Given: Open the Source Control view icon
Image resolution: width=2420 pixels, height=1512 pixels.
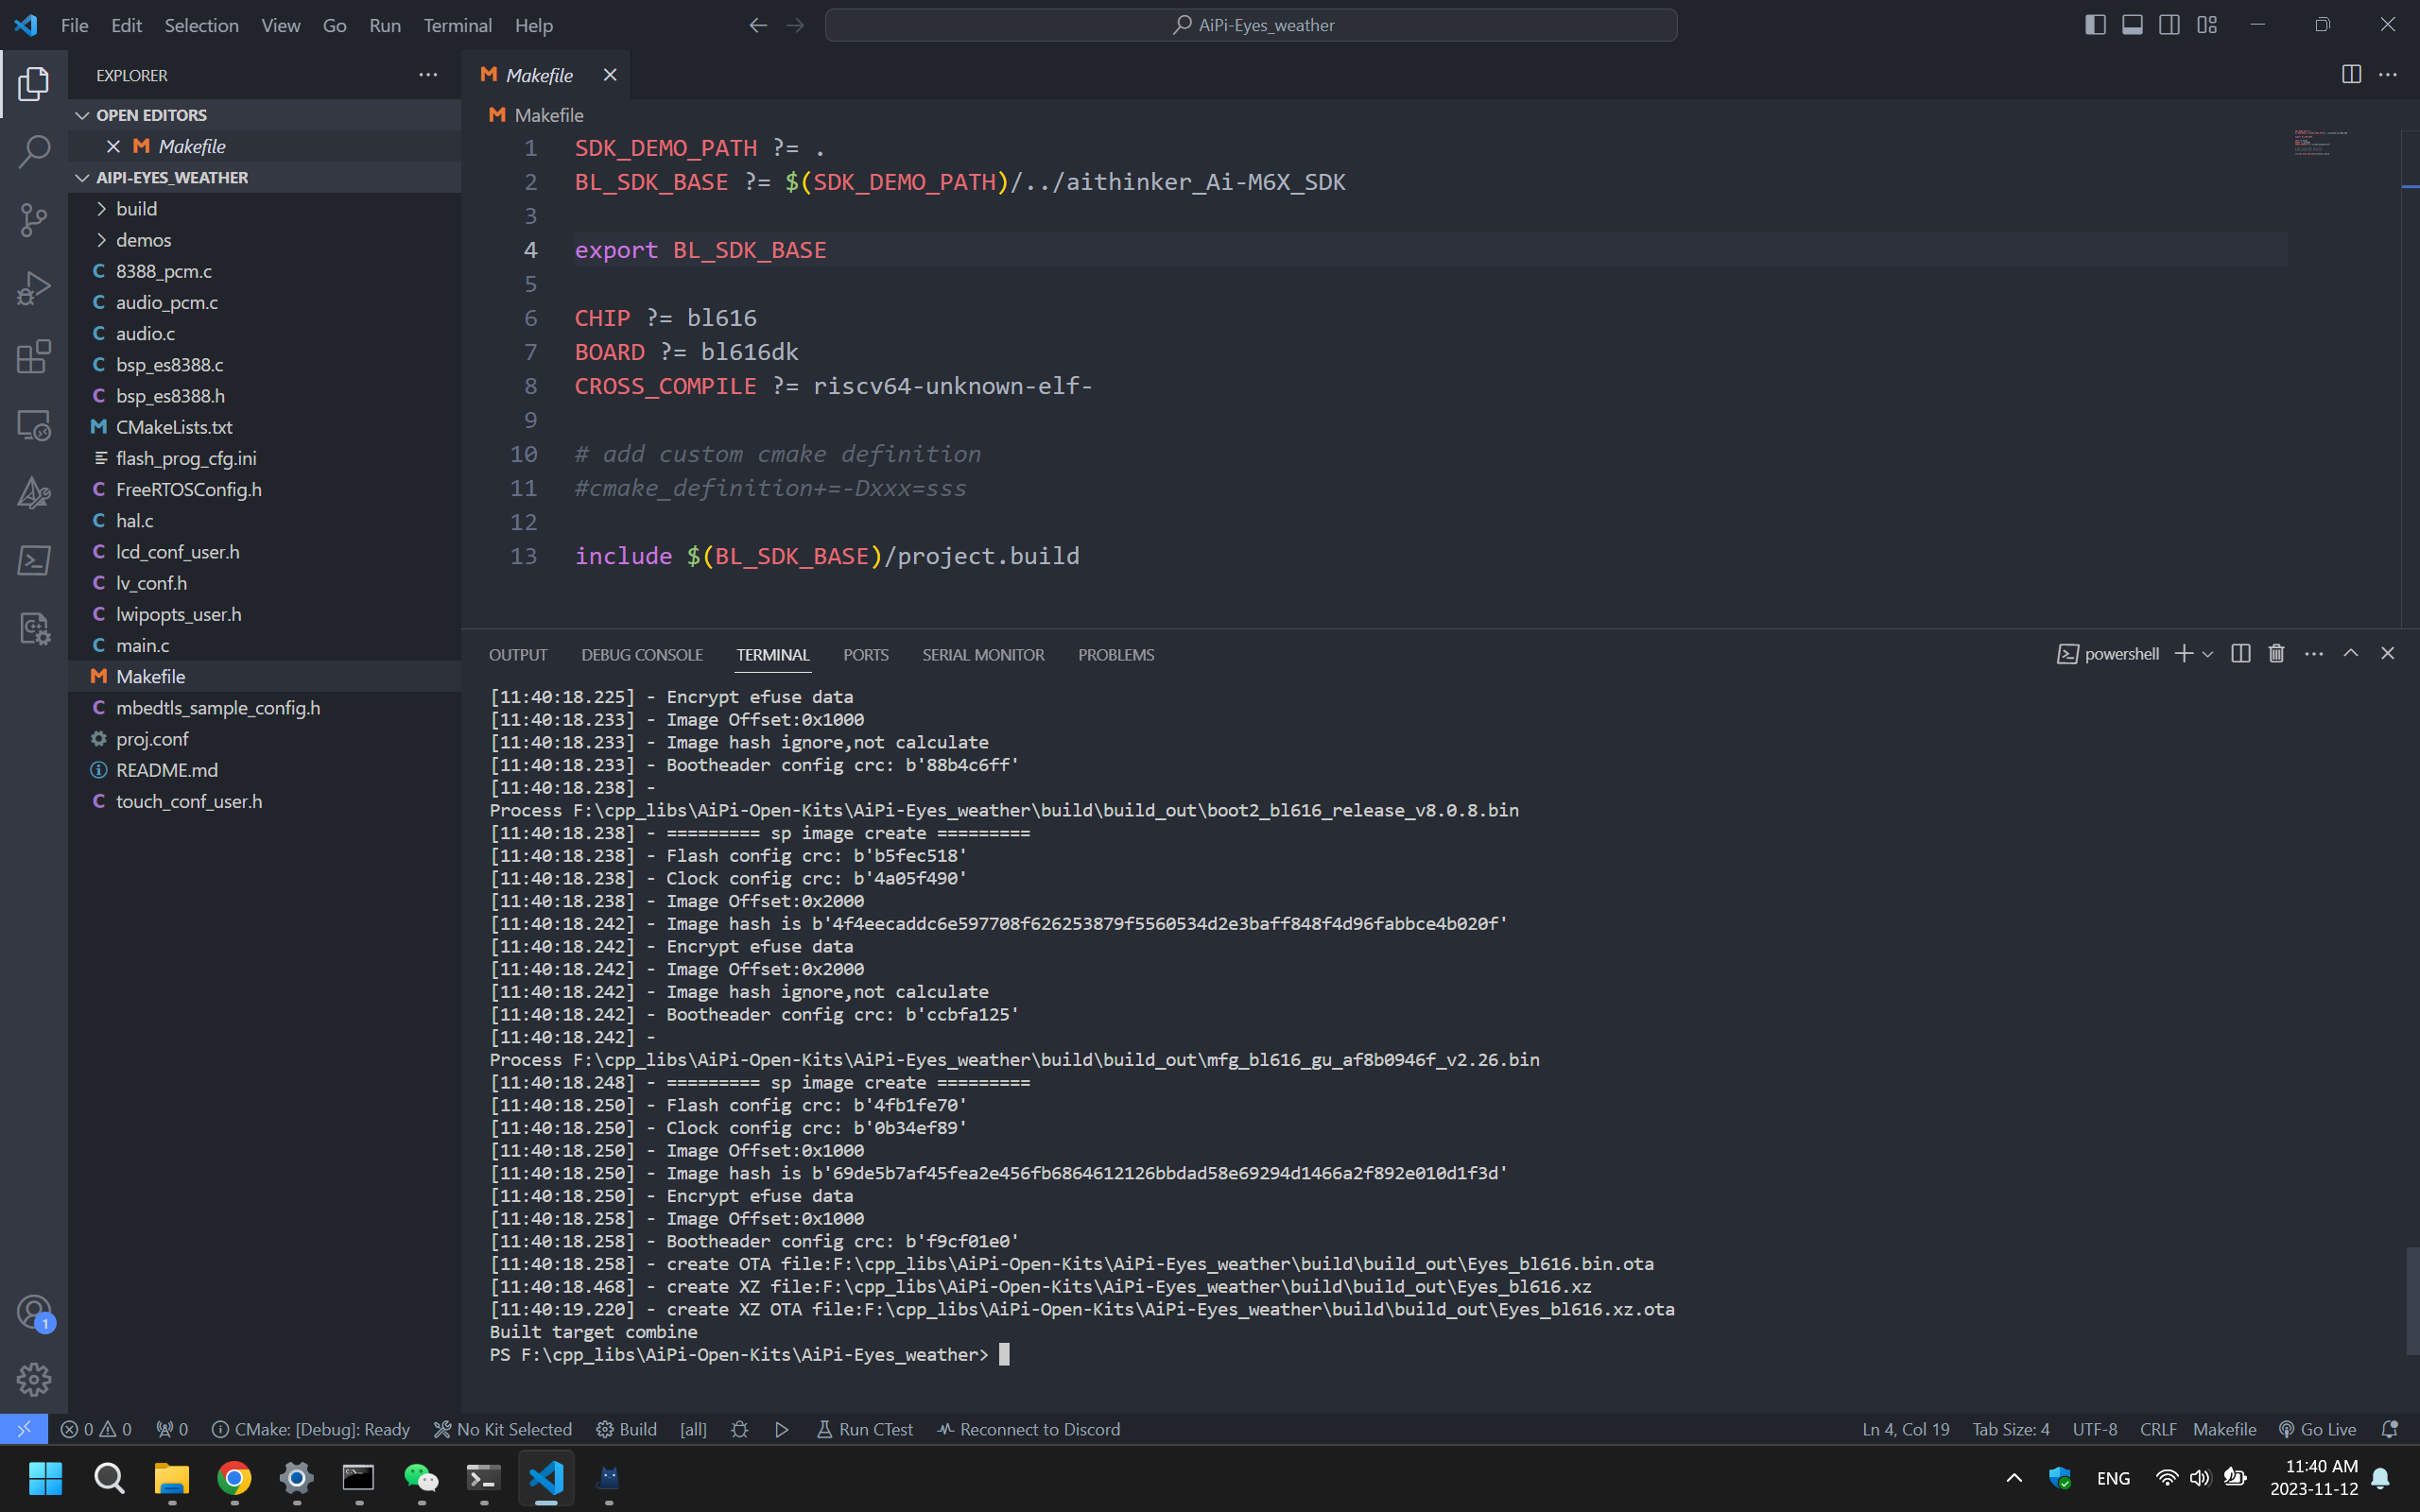Looking at the screenshot, I should click(x=34, y=220).
